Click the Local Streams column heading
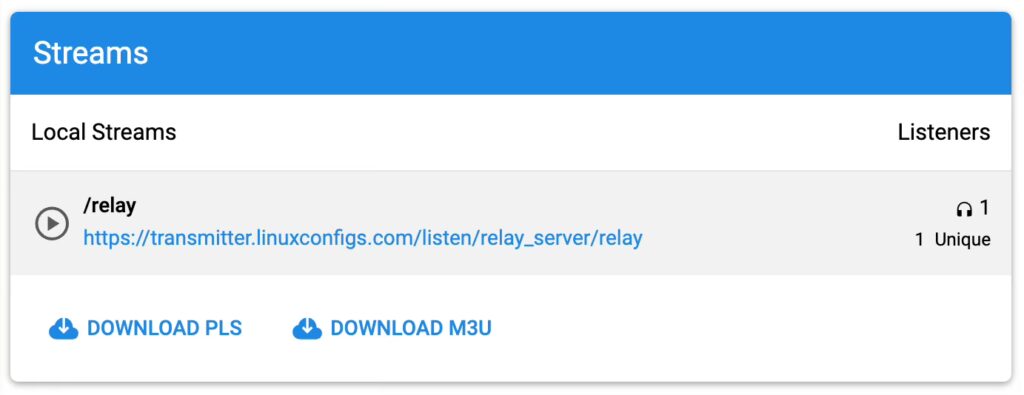 (x=104, y=133)
